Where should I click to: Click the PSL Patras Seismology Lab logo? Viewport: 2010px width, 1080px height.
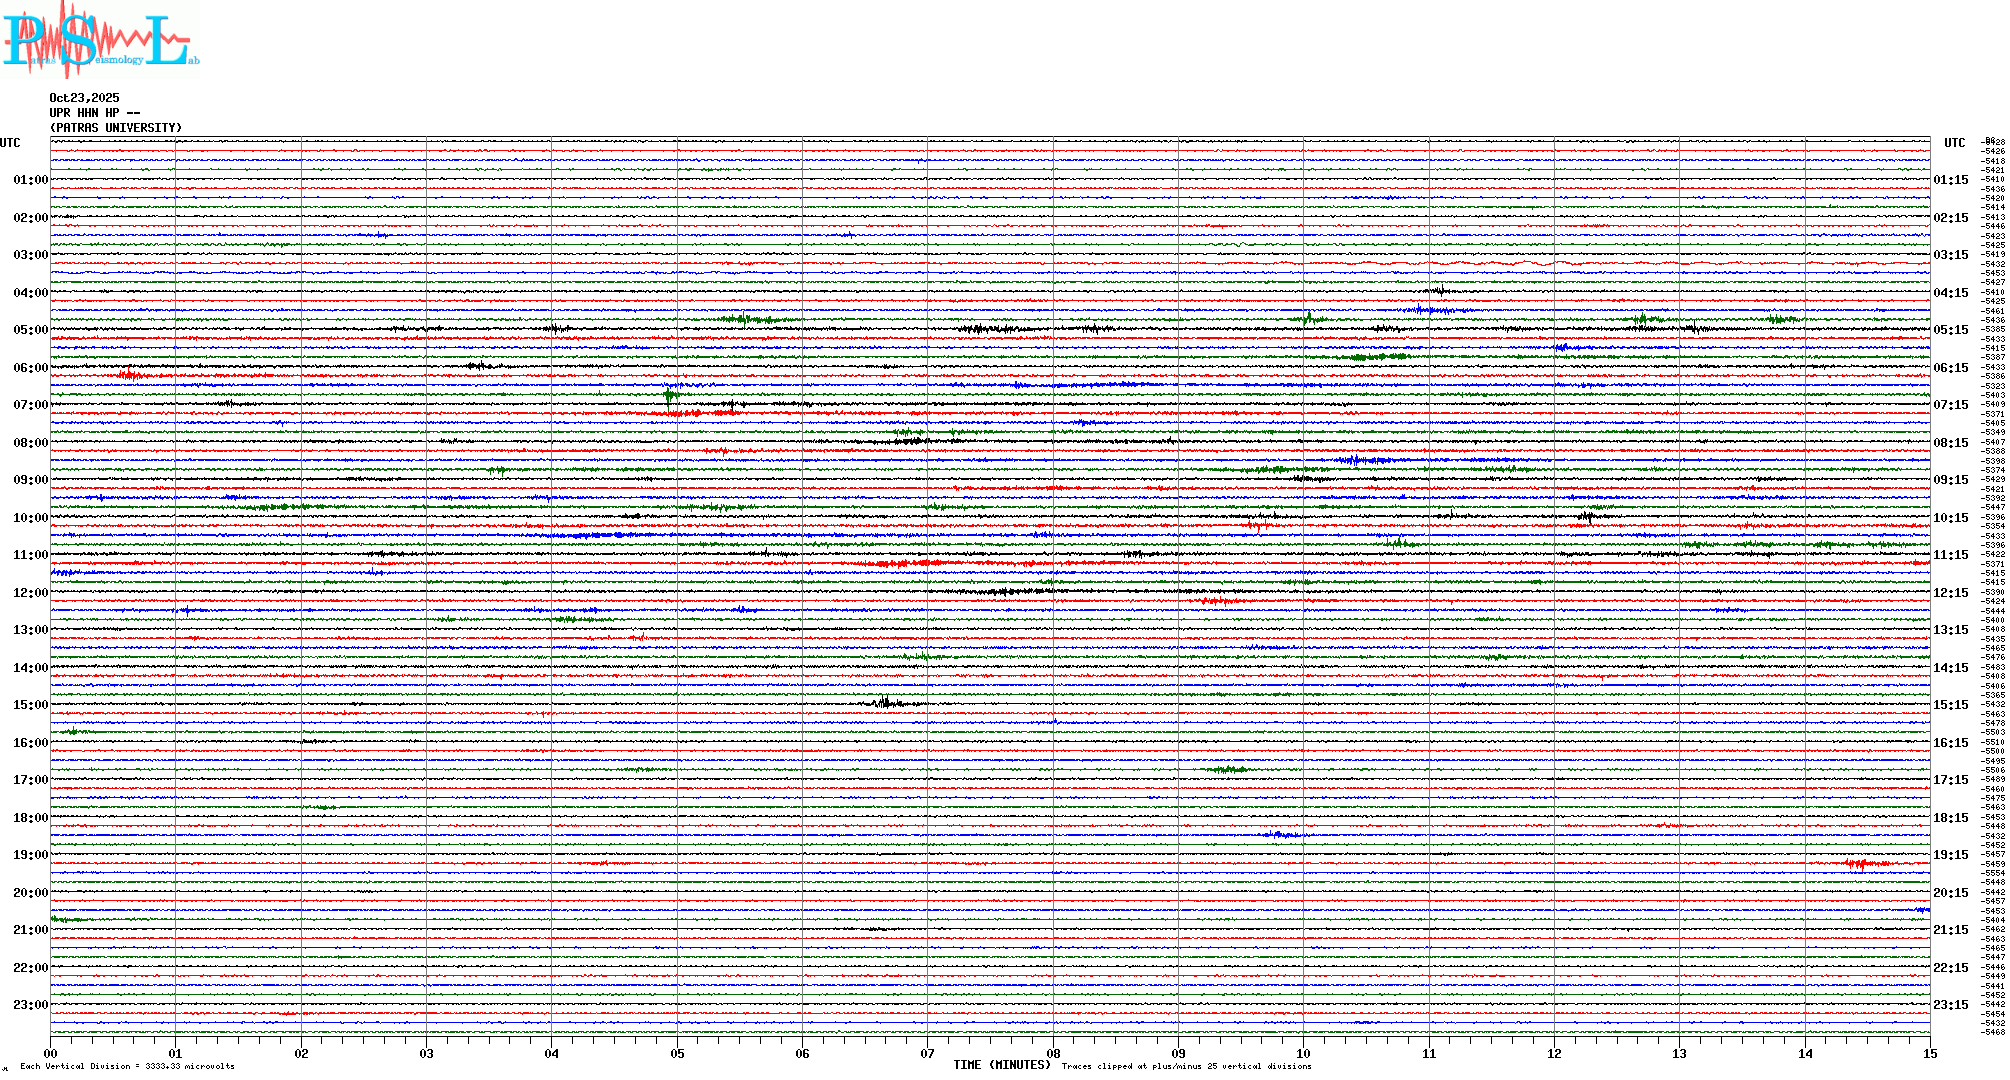(100, 40)
